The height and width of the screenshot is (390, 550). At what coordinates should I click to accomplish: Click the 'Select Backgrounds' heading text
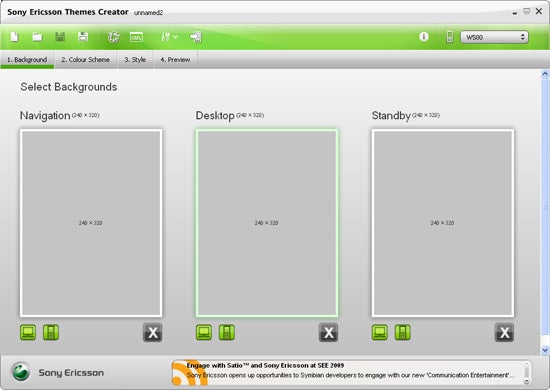coord(69,87)
